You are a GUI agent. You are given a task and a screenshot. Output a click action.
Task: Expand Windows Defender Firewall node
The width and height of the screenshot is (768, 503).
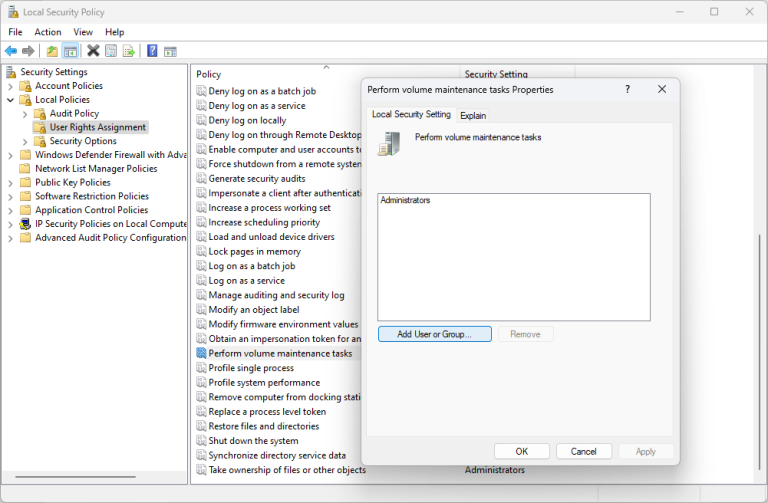pyautogui.click(x=11, y=156)
